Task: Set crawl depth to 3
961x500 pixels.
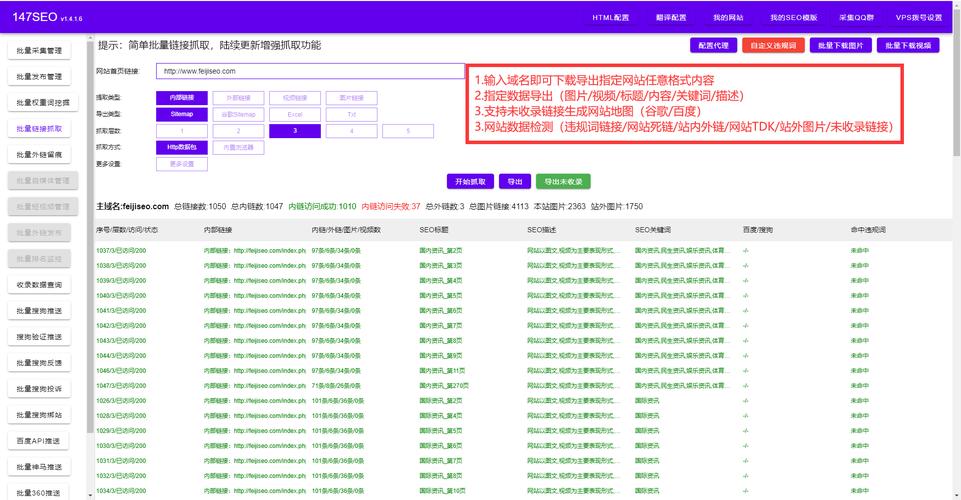Action: 295,131
